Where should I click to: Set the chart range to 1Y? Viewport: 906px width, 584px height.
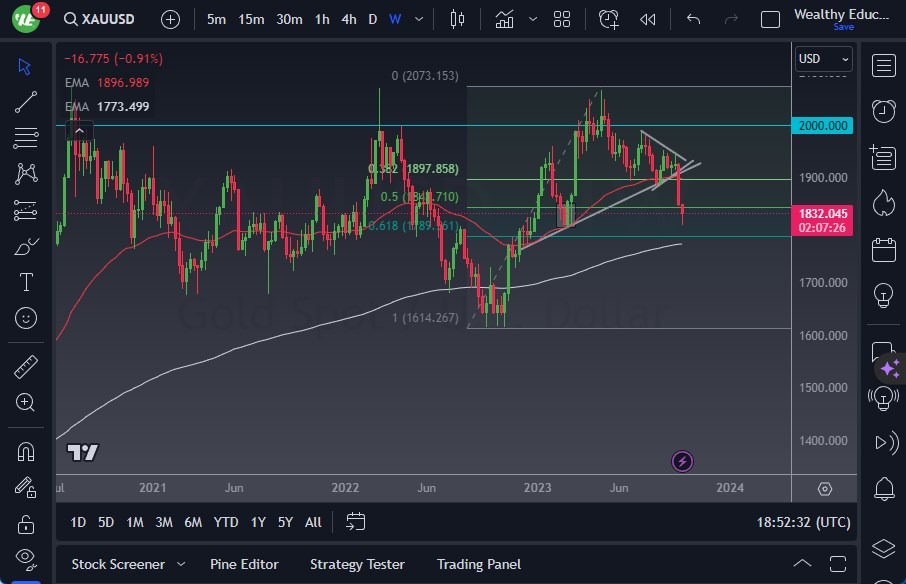coord(258,522)
